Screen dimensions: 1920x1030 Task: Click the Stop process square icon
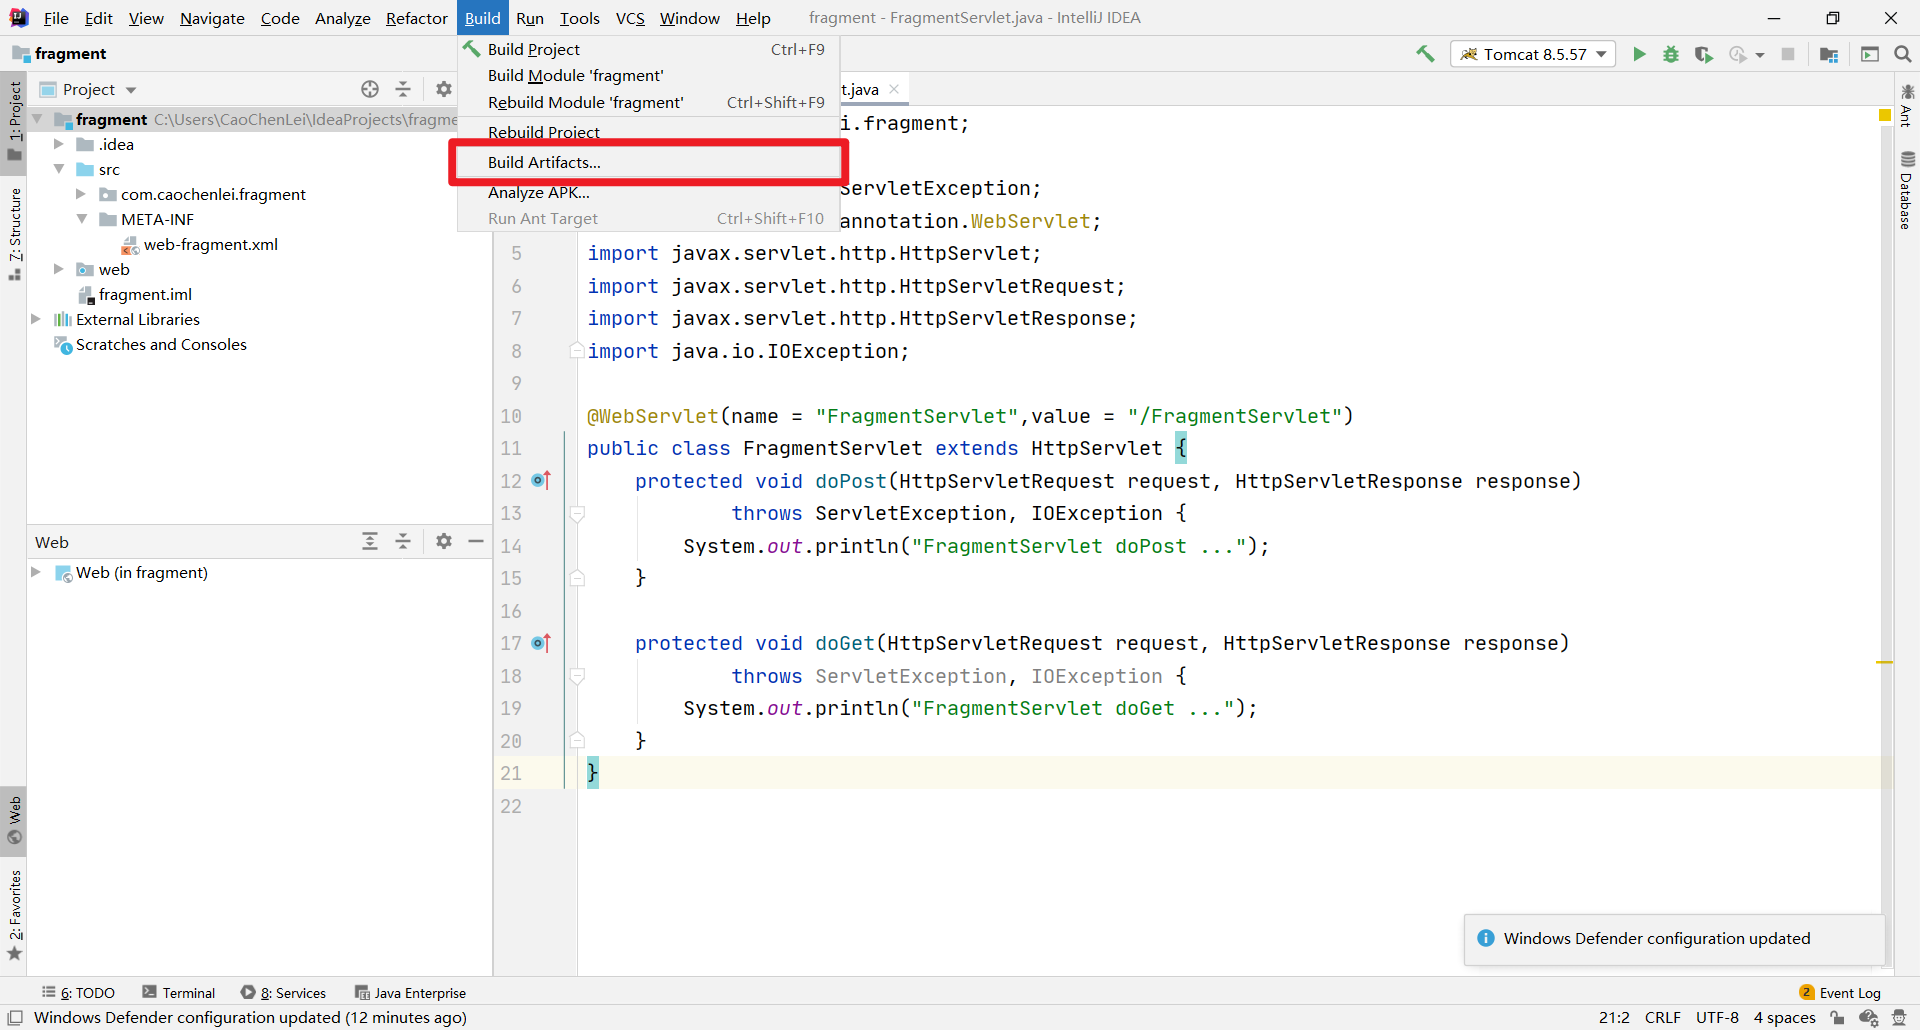pos(1788,54)
